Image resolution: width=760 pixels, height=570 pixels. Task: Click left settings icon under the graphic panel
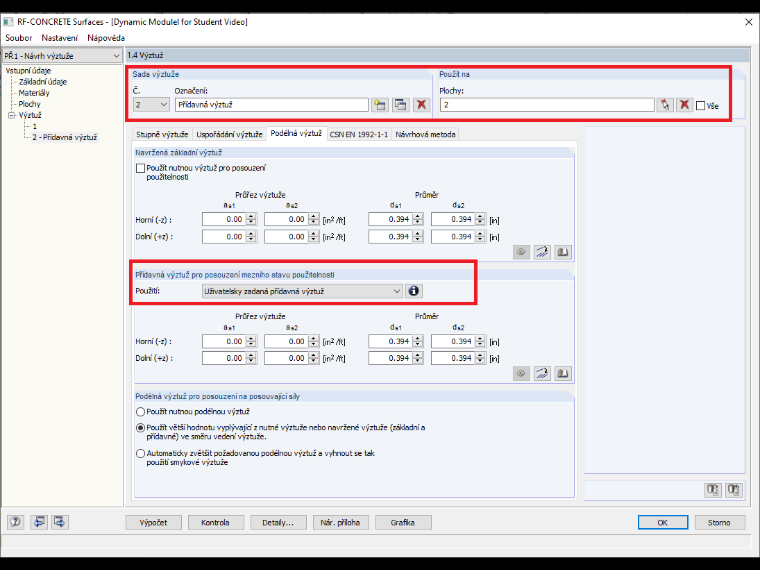712,490
